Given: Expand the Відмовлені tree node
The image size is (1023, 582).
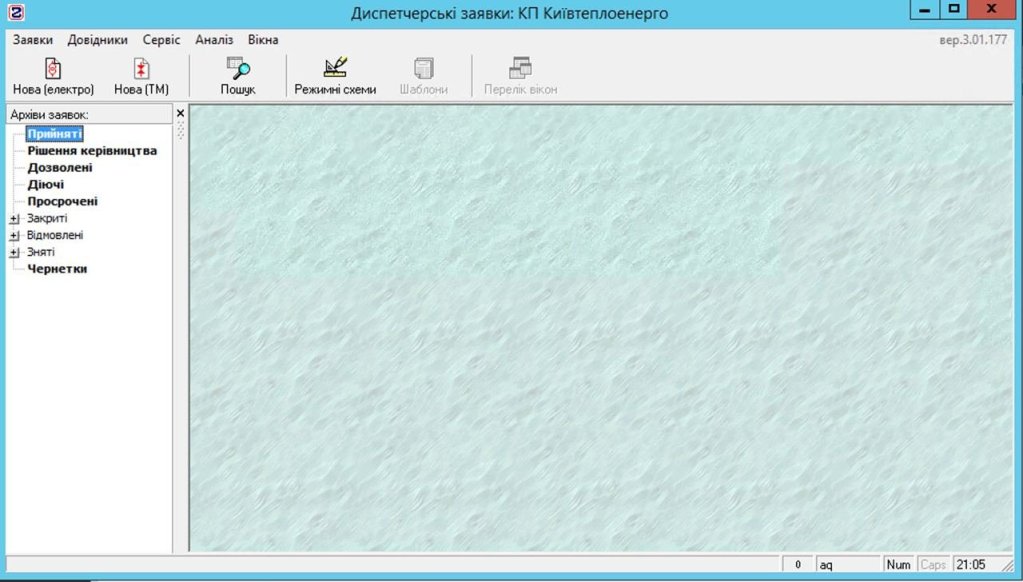Looking at the screenshot, I should pyautogui.click(x=14, y=236).
